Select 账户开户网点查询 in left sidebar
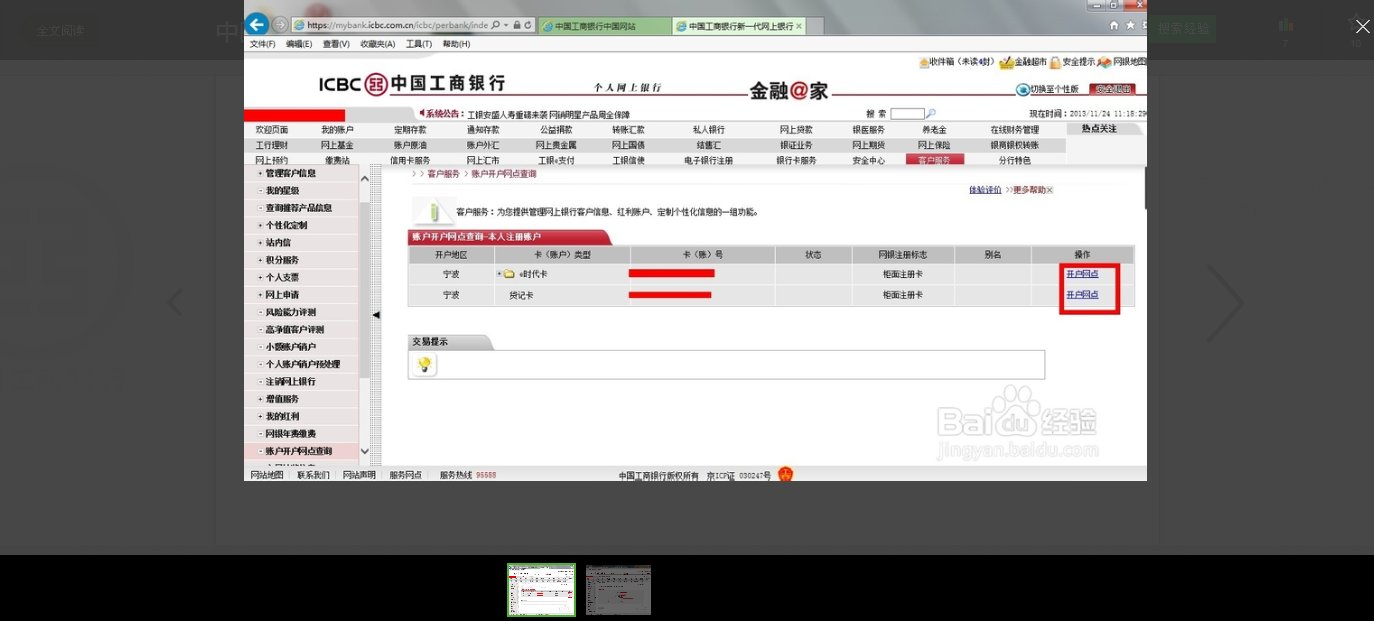Viewport: 1374px width, 621px height. click(x=301, y=451)
